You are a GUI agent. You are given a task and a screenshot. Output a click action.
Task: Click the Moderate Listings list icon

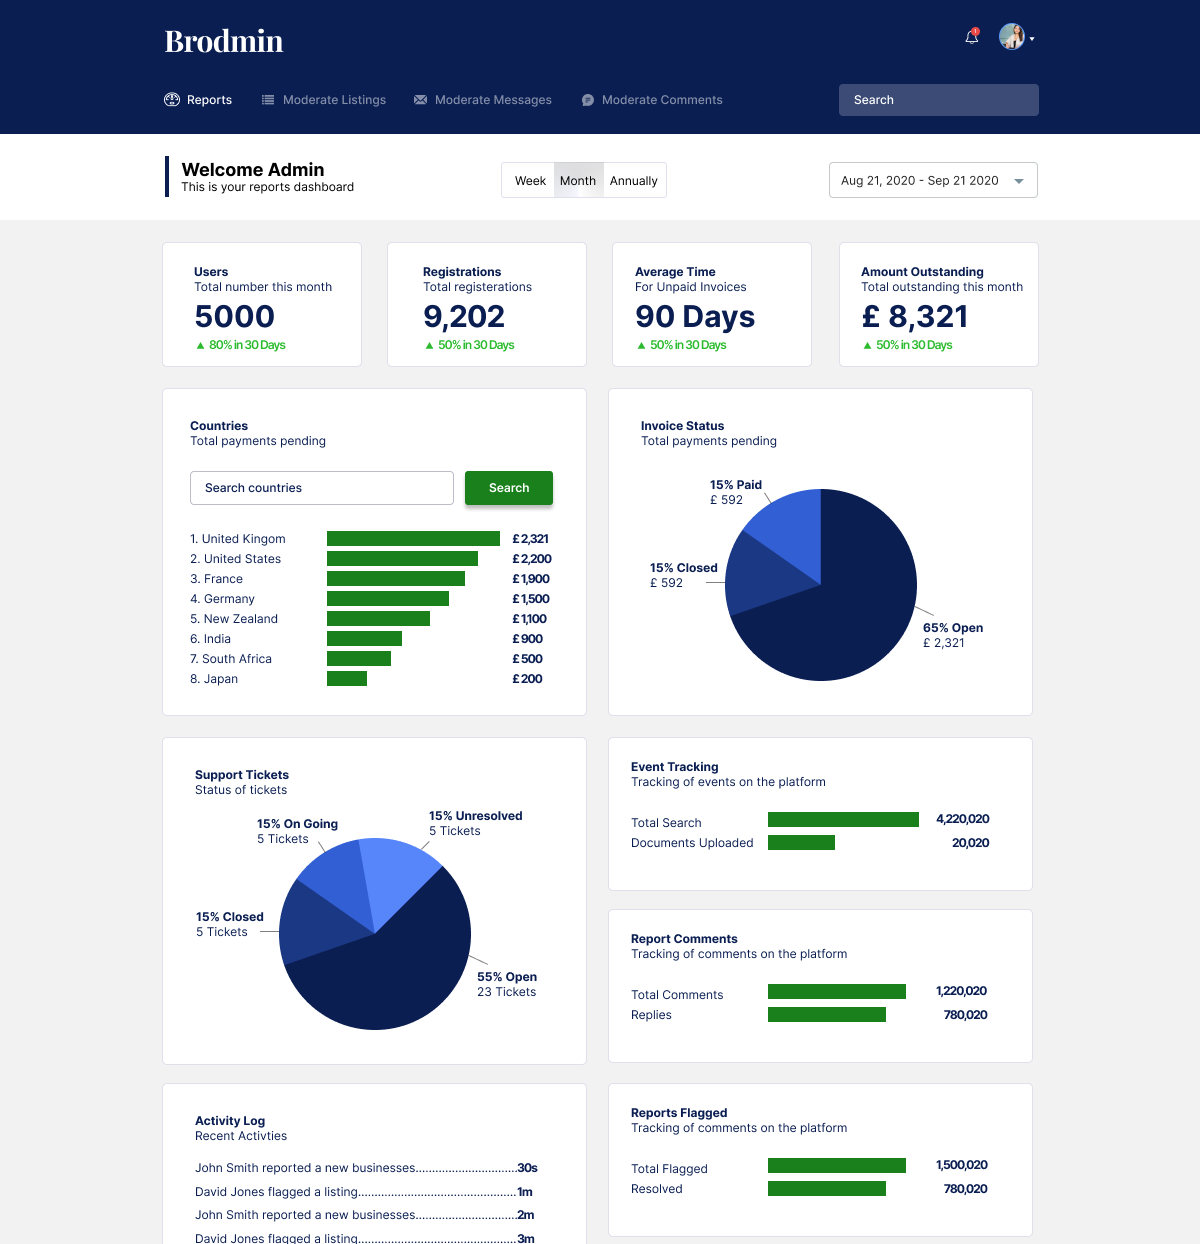point(268,100)
